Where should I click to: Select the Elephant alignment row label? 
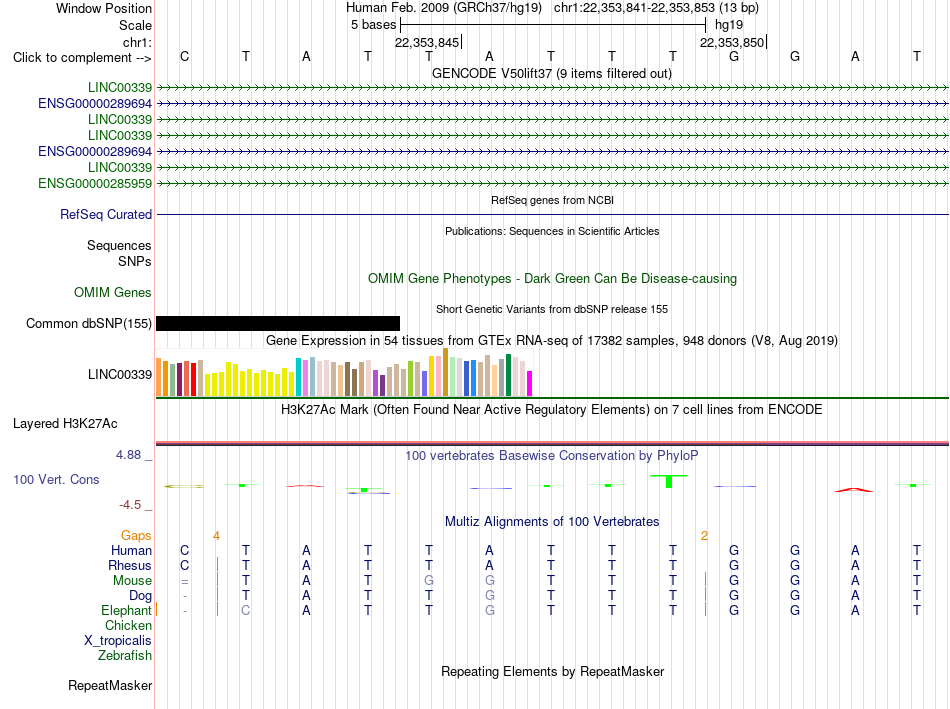point(127,611)
